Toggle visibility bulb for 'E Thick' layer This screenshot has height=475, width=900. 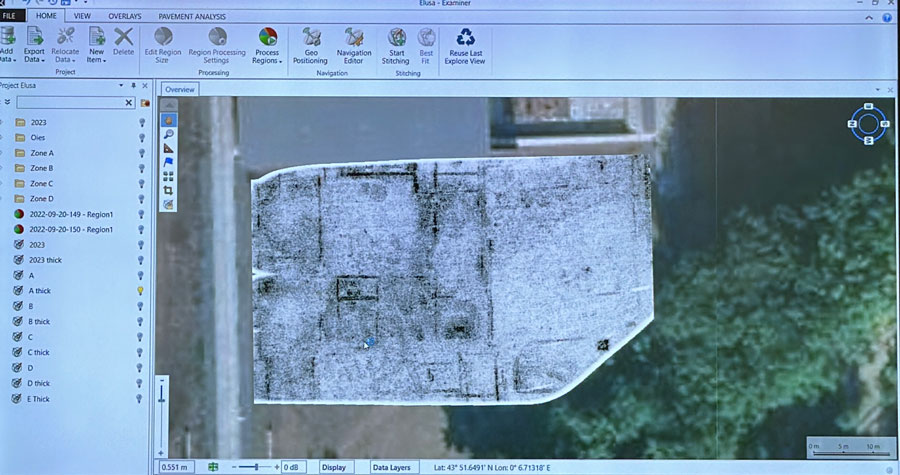(x=142, y=399)
